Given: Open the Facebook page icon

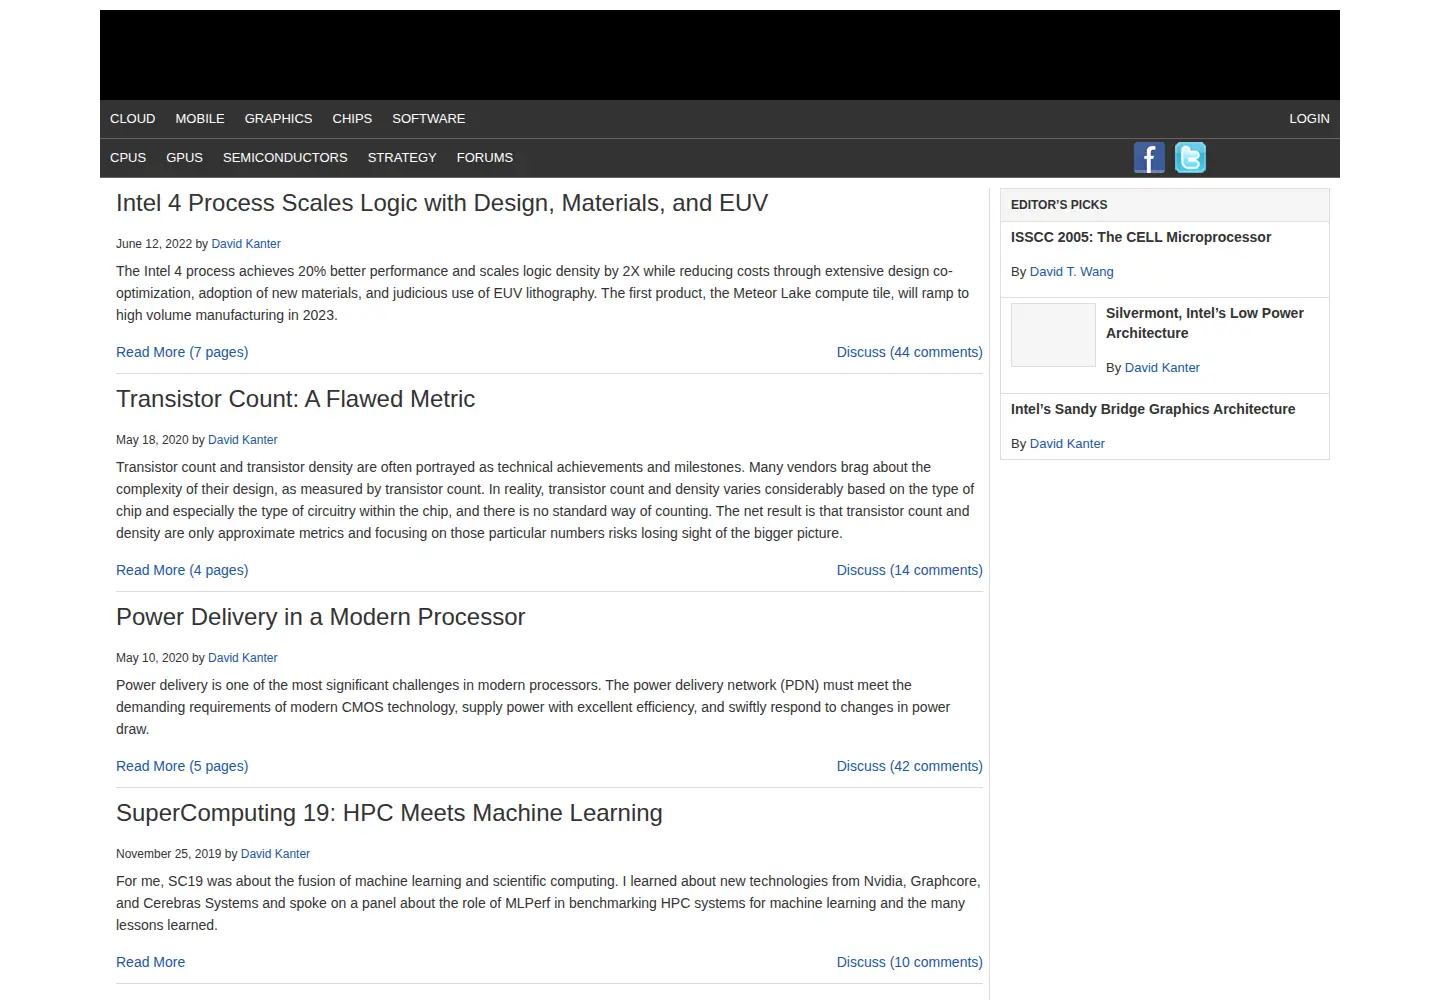Looking at the screenshot, I should pyautogui.click(x=1149, y=158).
